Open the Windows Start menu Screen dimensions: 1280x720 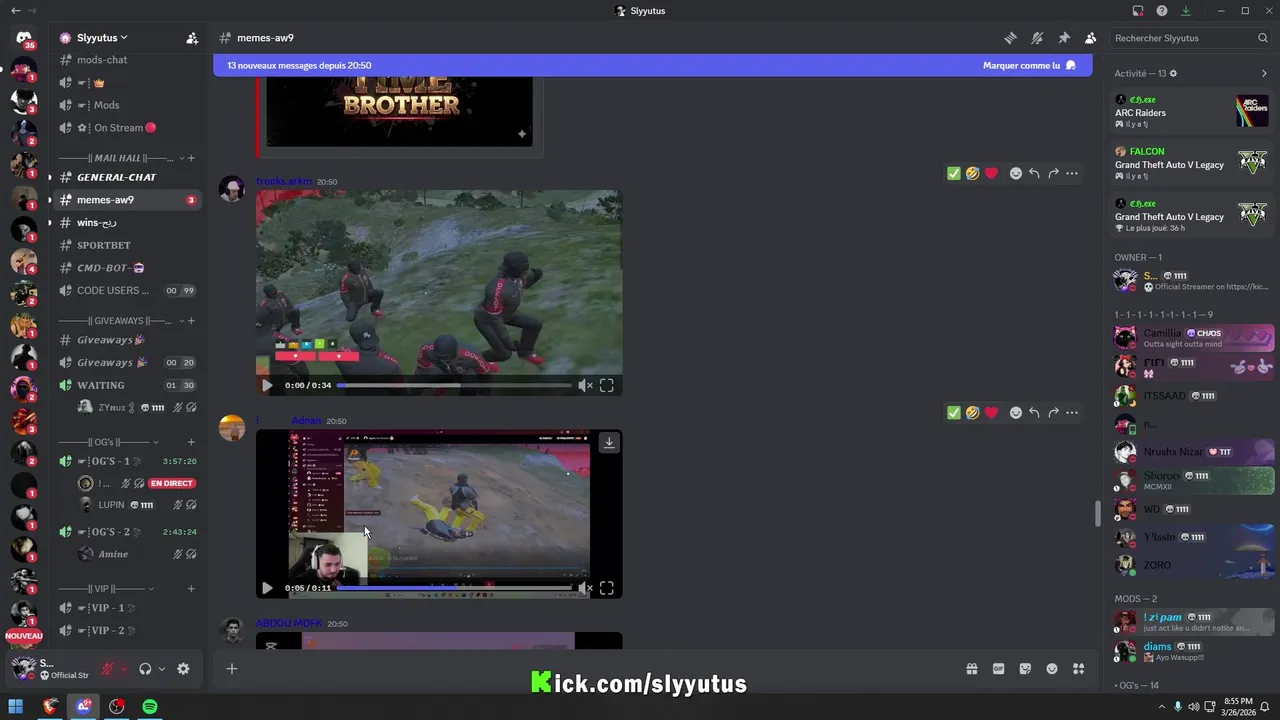[16, 706]
